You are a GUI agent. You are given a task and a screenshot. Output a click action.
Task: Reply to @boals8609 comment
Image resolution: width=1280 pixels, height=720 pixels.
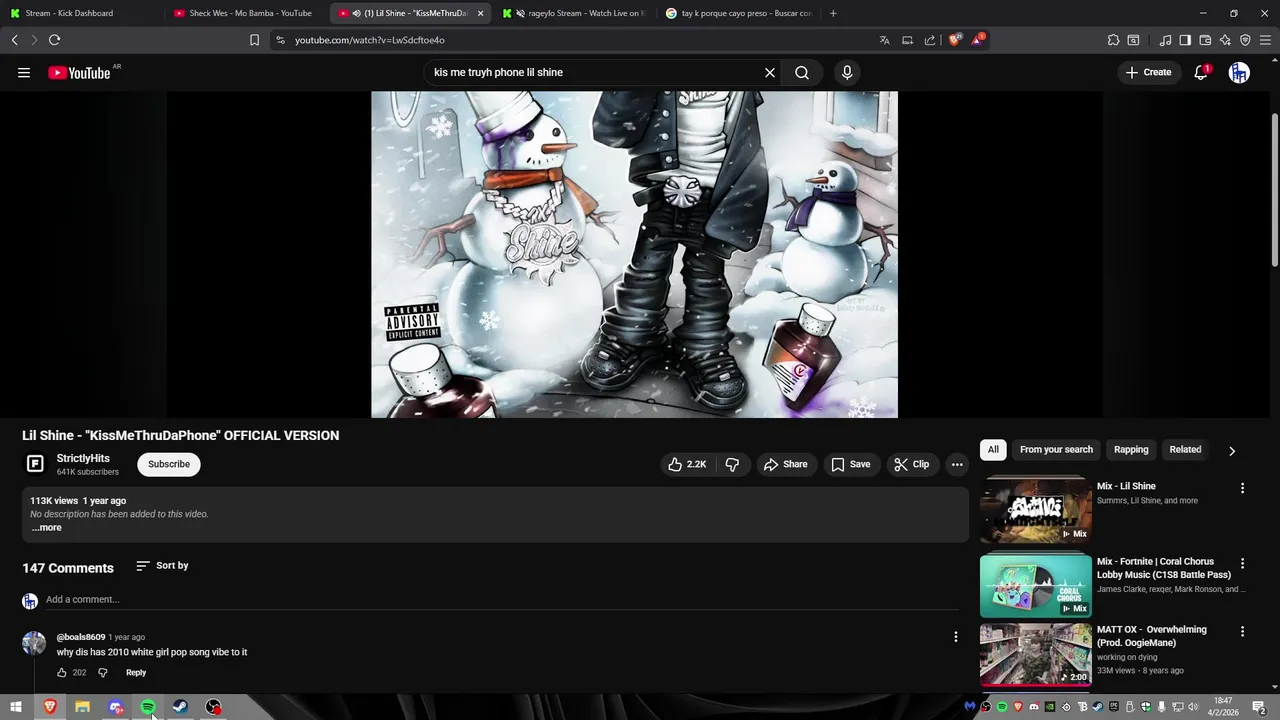136,673
